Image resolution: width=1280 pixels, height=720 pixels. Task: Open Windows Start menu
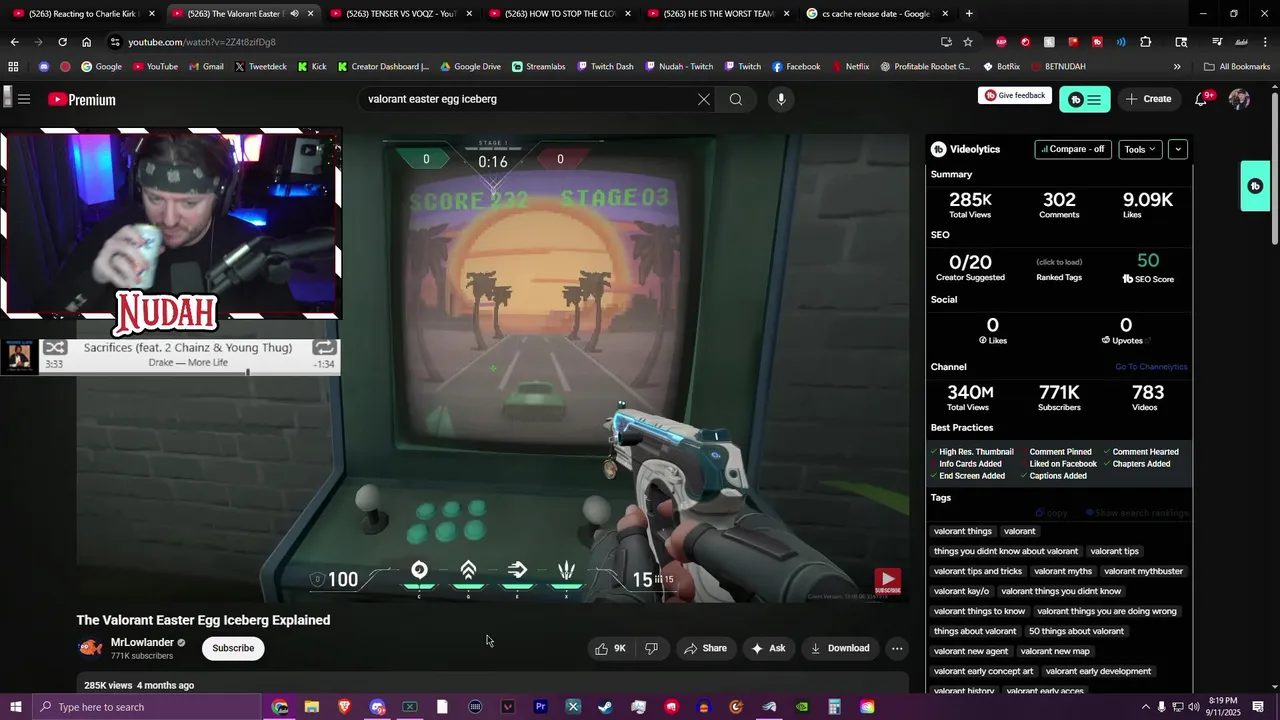click(x=16, y=707)
